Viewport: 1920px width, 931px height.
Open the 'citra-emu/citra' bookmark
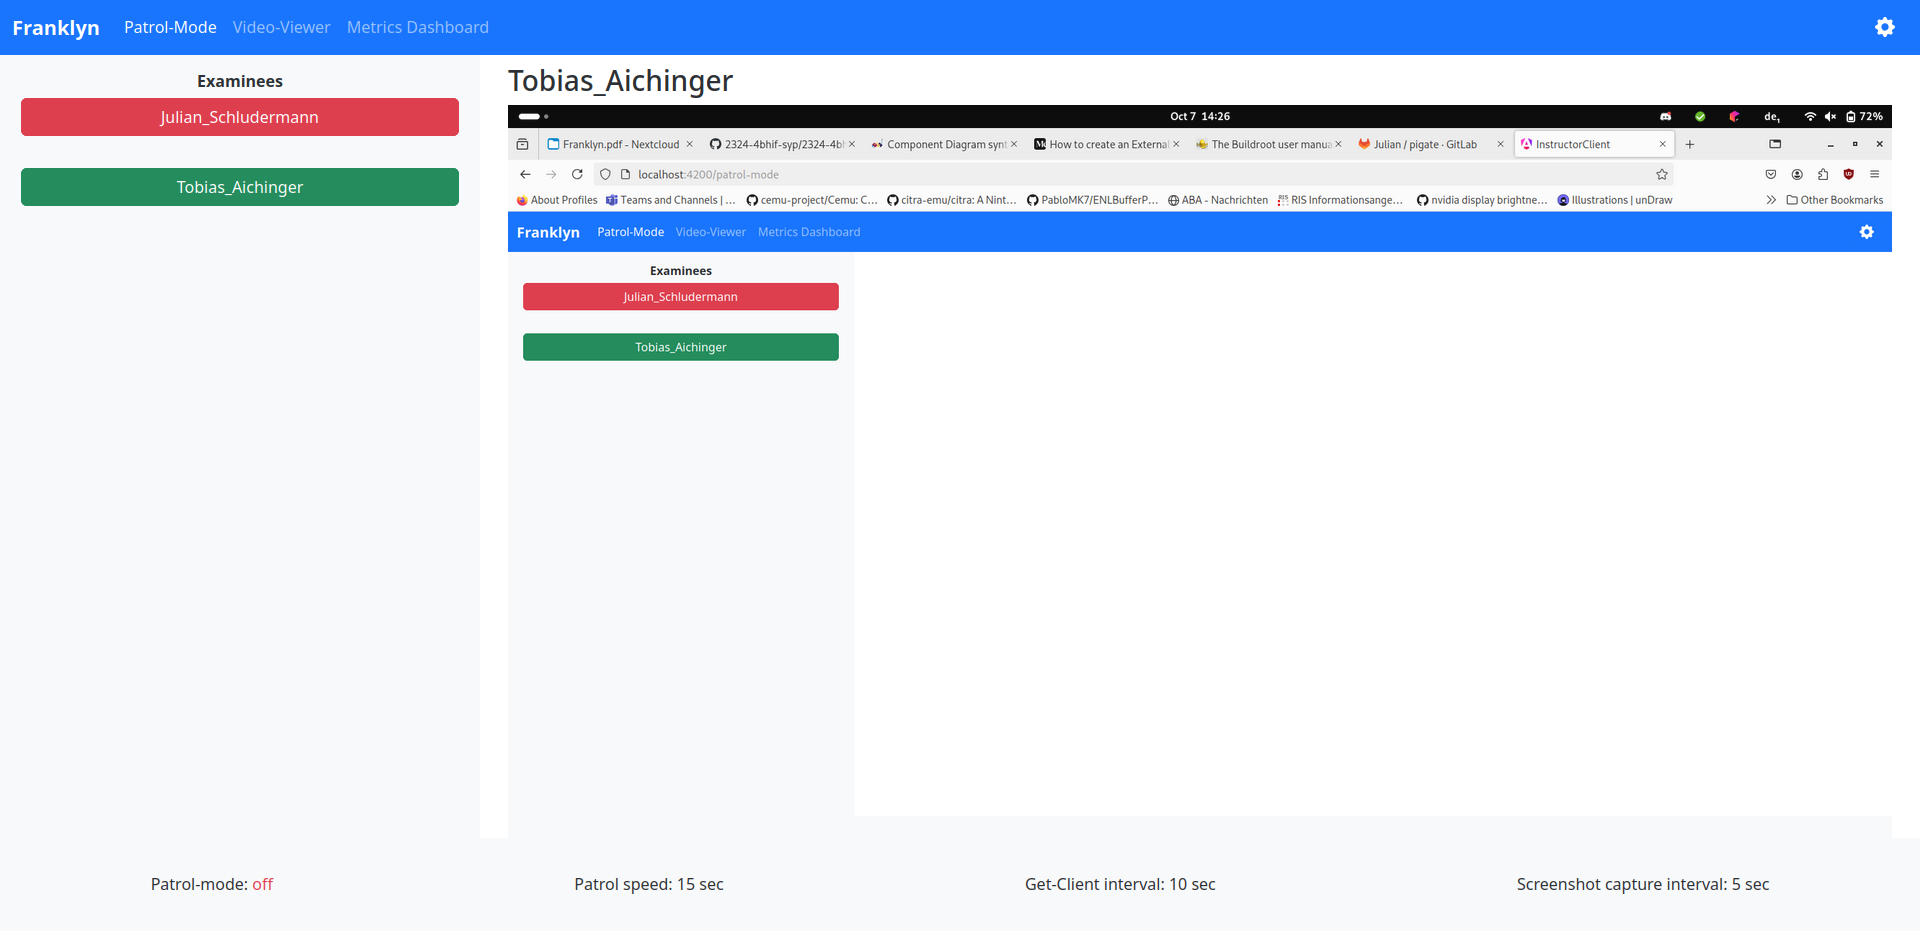click(x=952, y=200)
